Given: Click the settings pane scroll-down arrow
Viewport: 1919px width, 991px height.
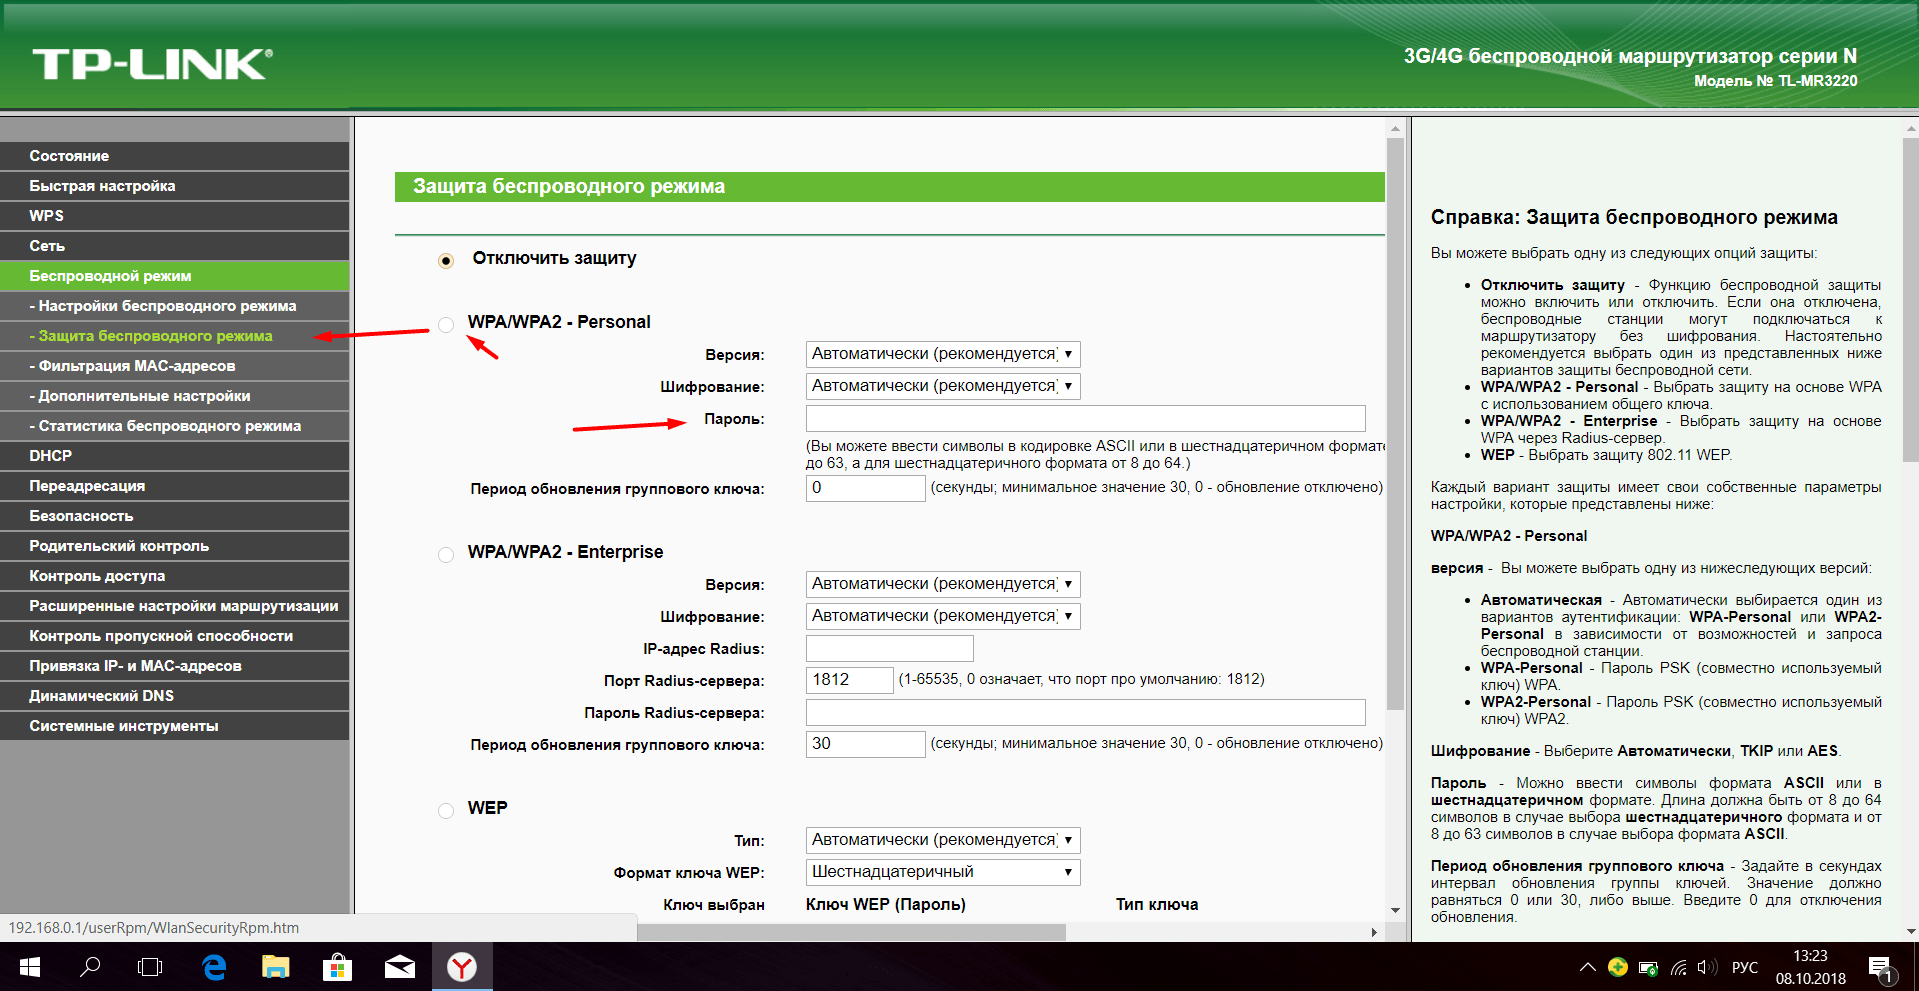Looking at the screenshot, I should click(x=1396, y=910).
